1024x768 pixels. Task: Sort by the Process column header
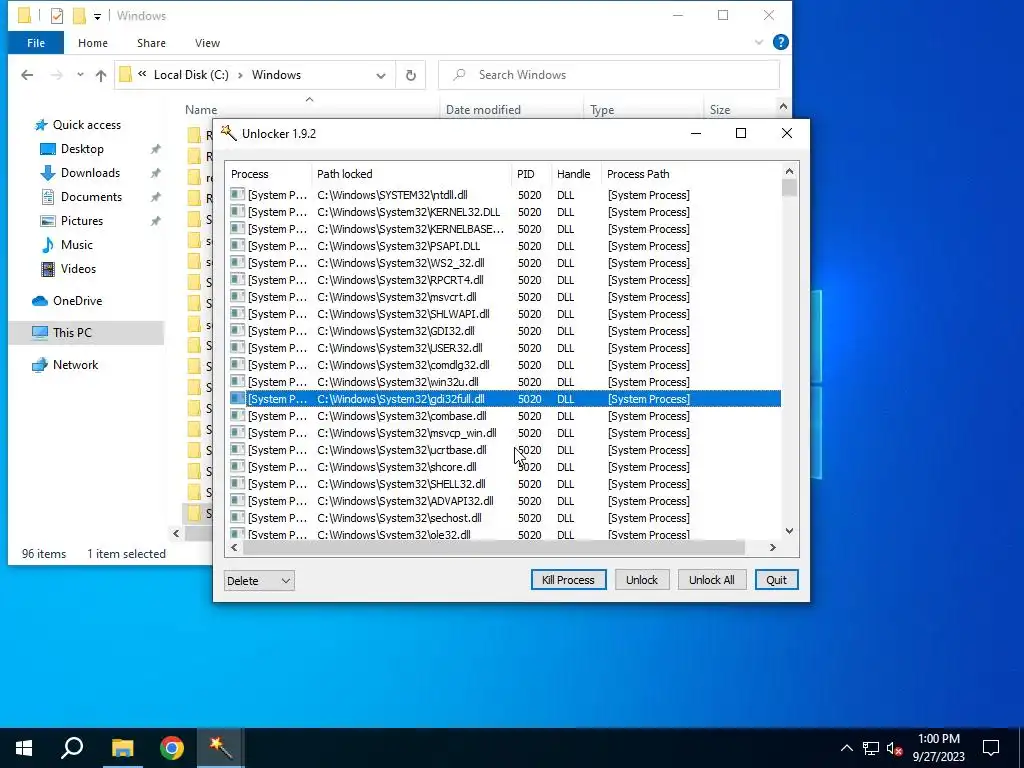click(268, 174)
